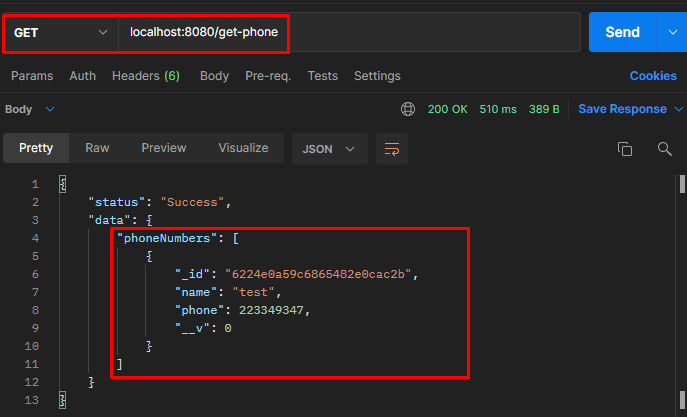This screenshot has height=417, width=687.
Task: Select the Preview response view
Action: click(163, 148)
